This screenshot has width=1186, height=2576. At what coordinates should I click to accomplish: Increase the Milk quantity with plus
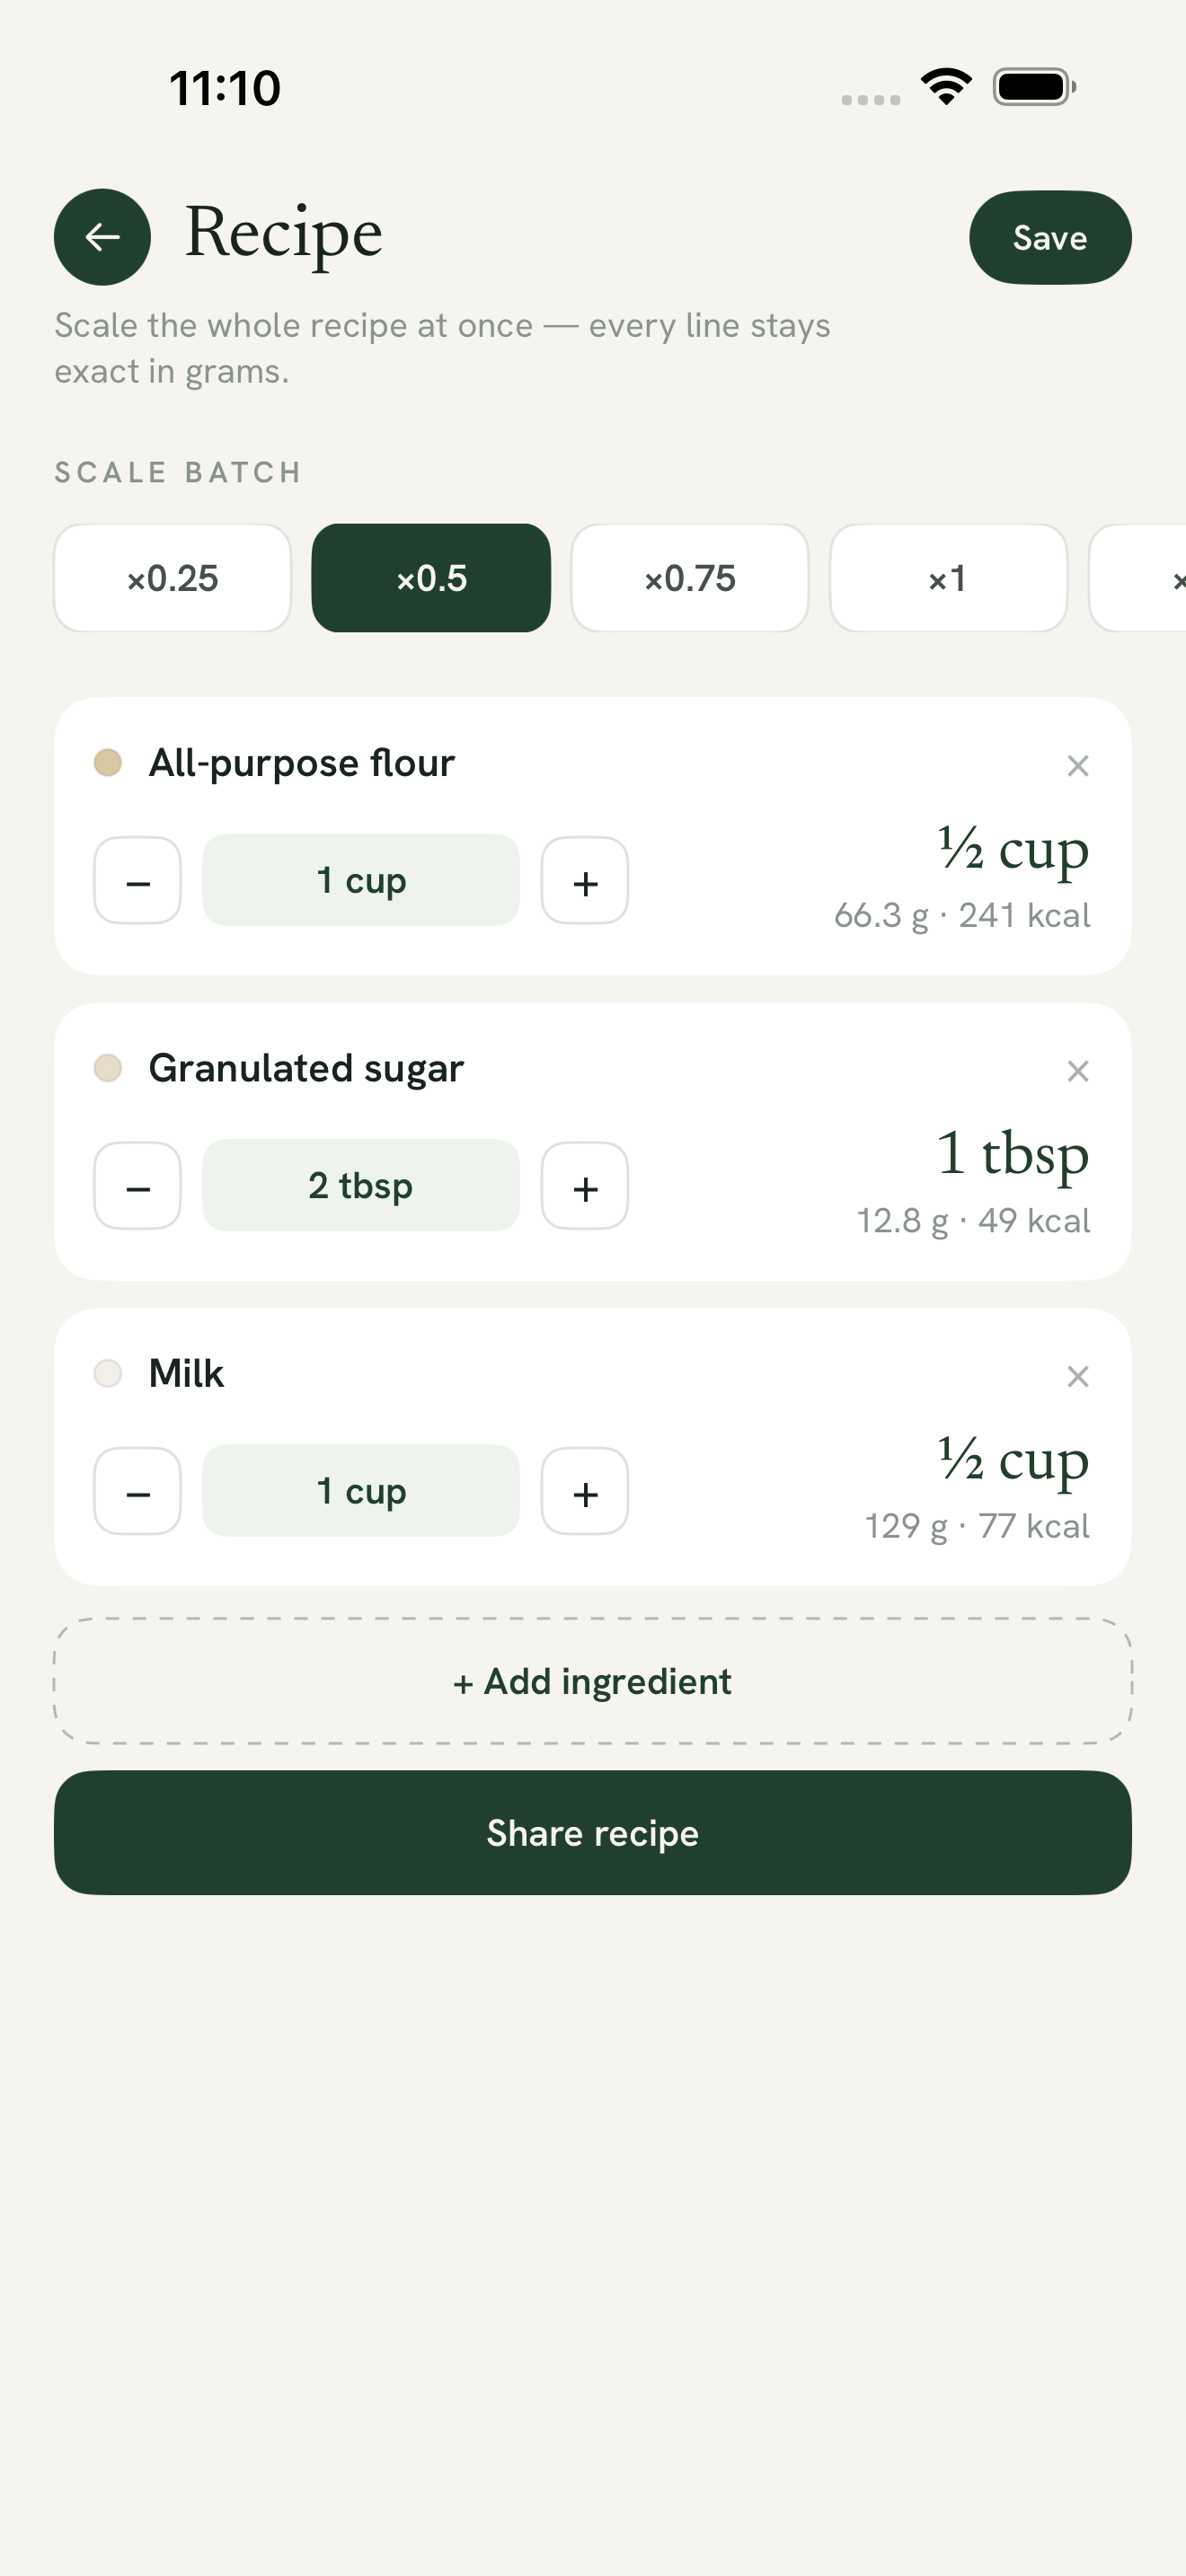(x=585, y=1491)
